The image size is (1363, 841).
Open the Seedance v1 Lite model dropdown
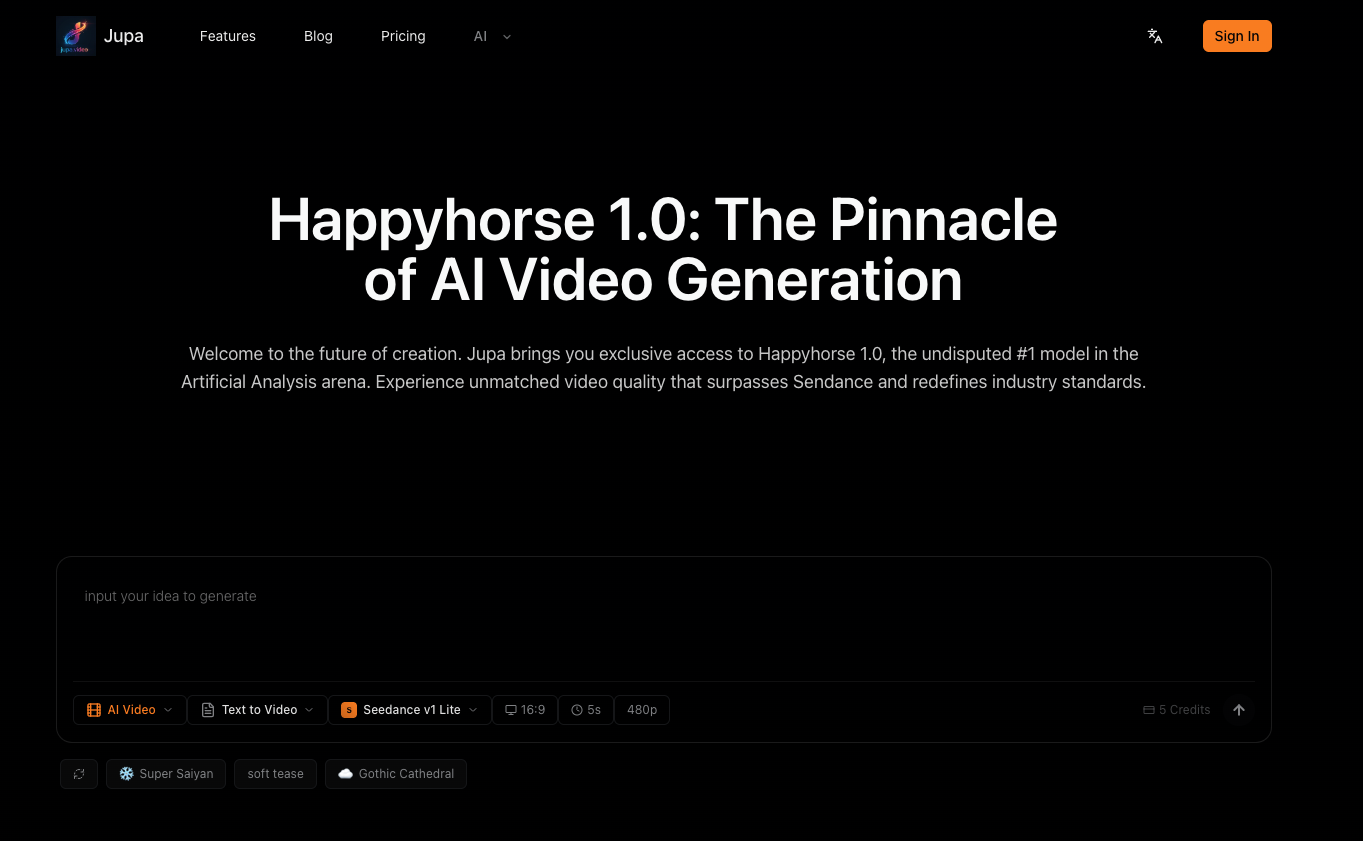tap(410, 710)
